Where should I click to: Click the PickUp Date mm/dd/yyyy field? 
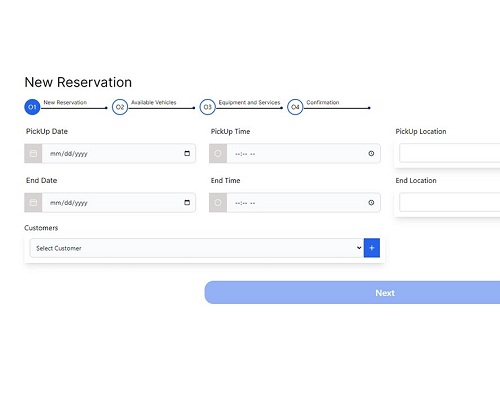click(x=119, y=153)
